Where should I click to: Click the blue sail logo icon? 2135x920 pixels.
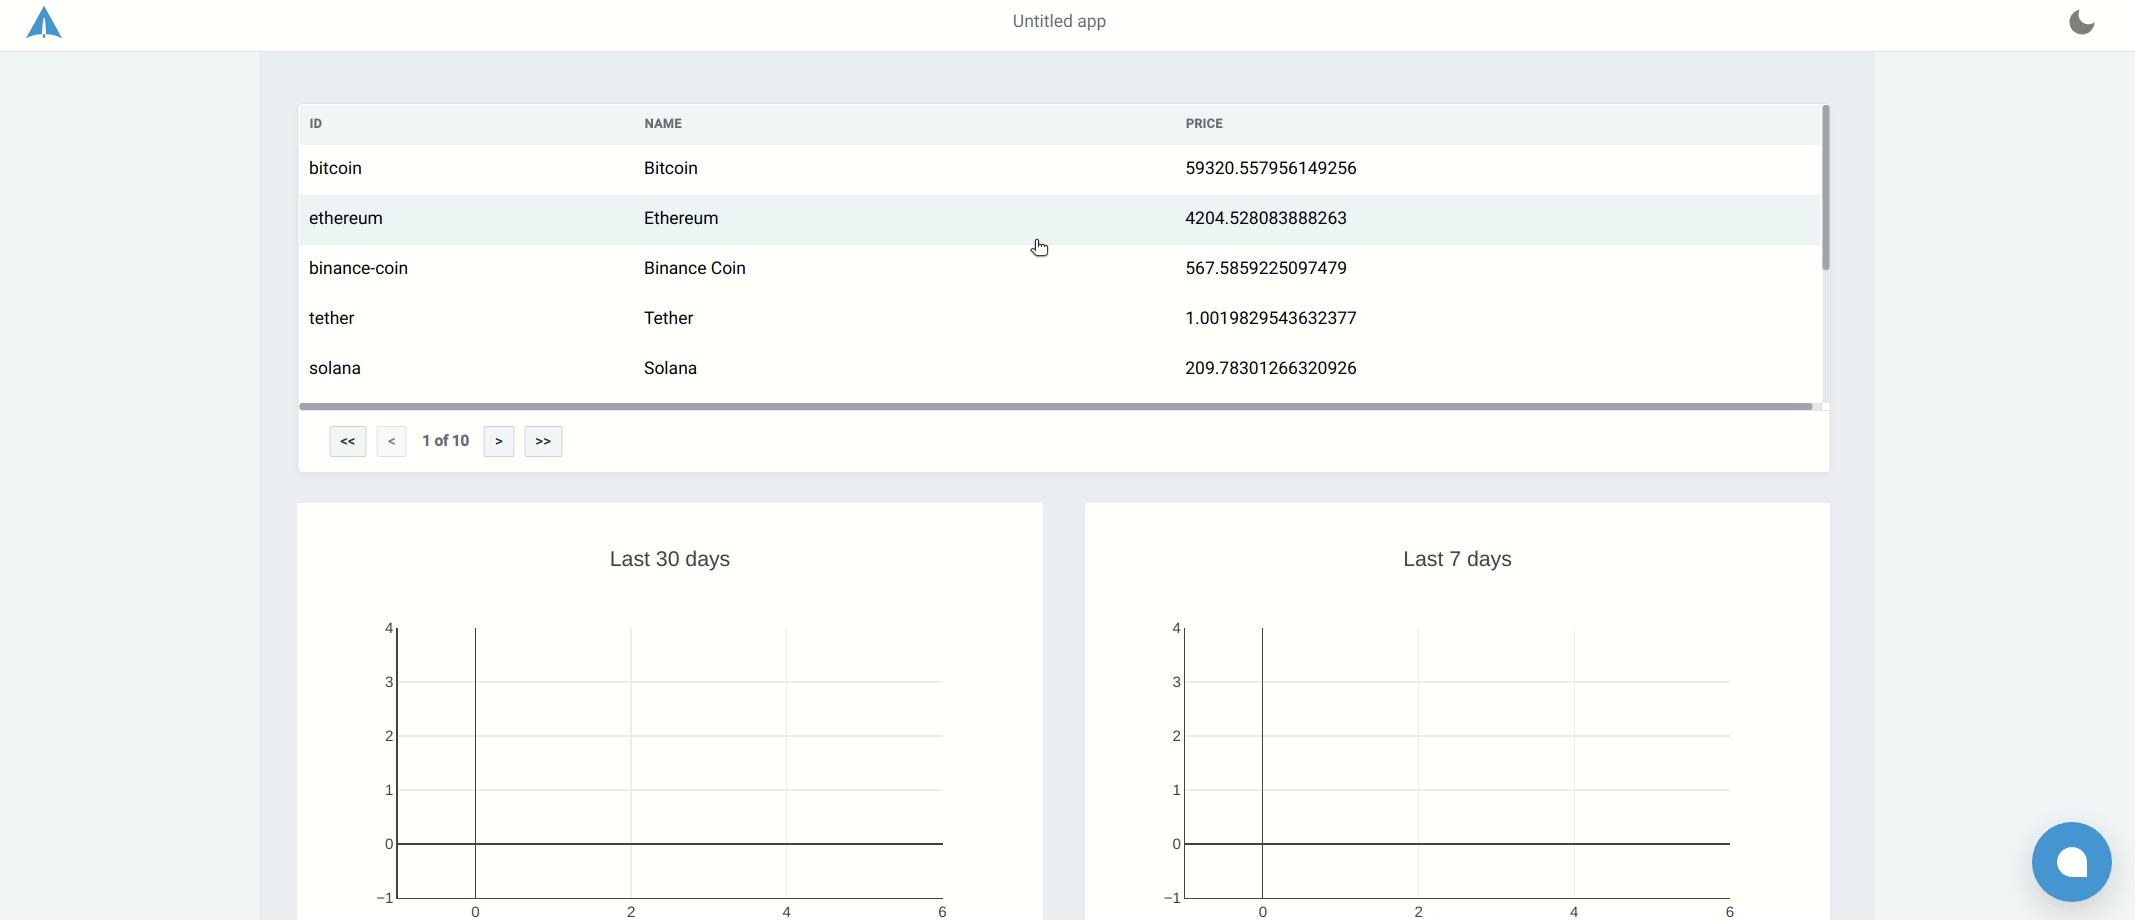[x=44, y=22]
